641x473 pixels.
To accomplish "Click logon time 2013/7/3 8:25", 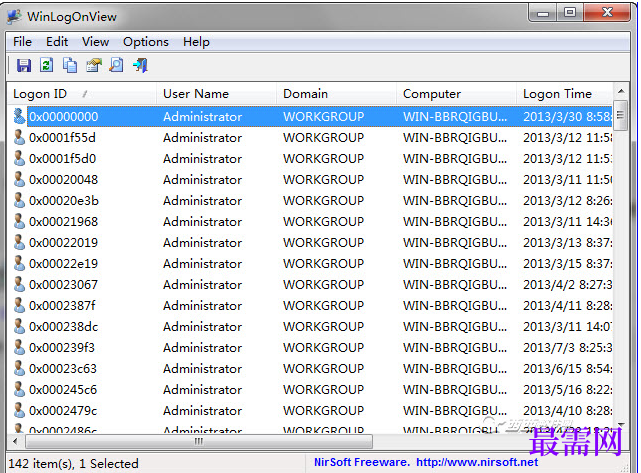I will (567, 347).
